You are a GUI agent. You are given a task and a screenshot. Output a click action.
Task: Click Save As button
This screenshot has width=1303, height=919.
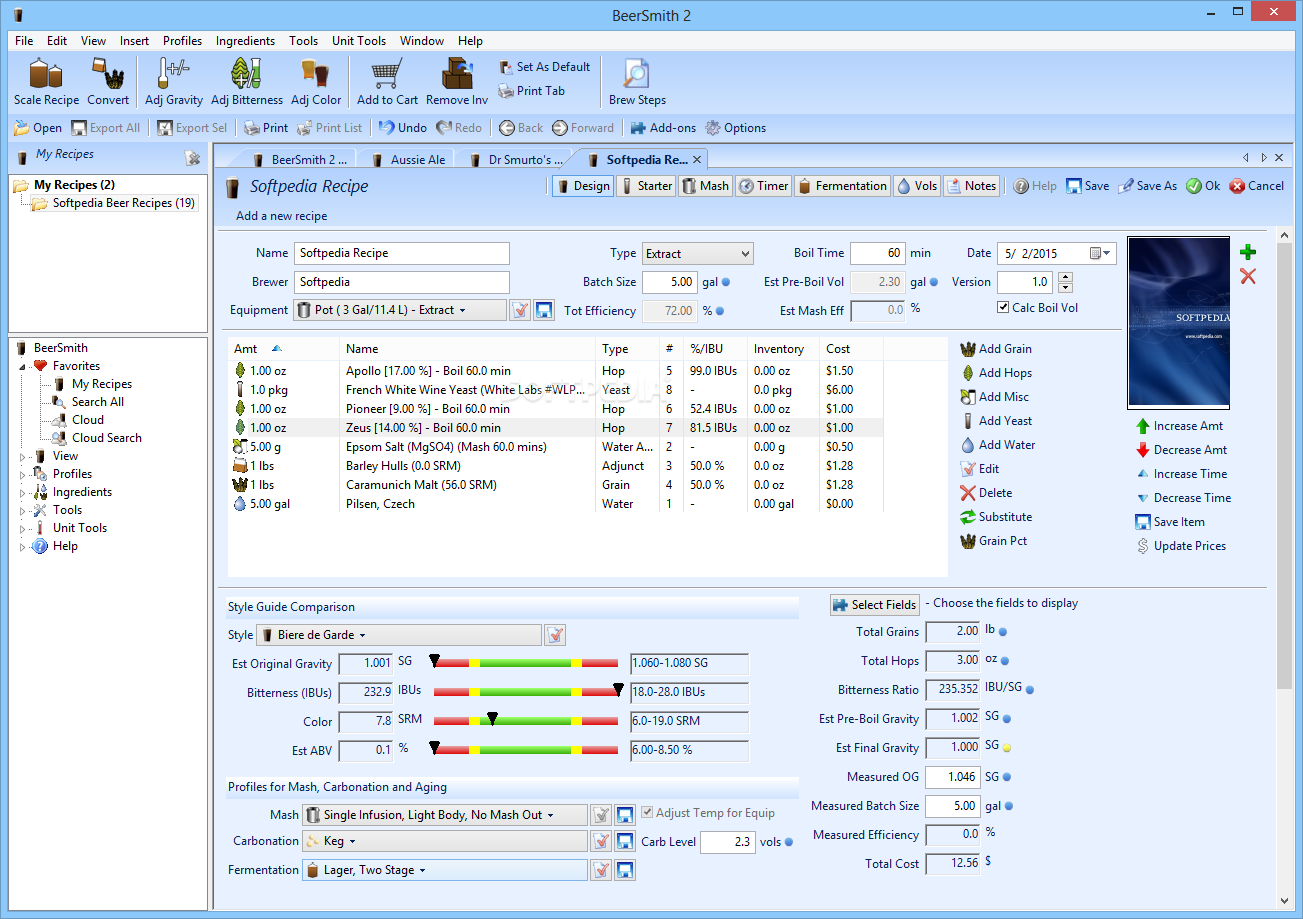click(1147, 186)
